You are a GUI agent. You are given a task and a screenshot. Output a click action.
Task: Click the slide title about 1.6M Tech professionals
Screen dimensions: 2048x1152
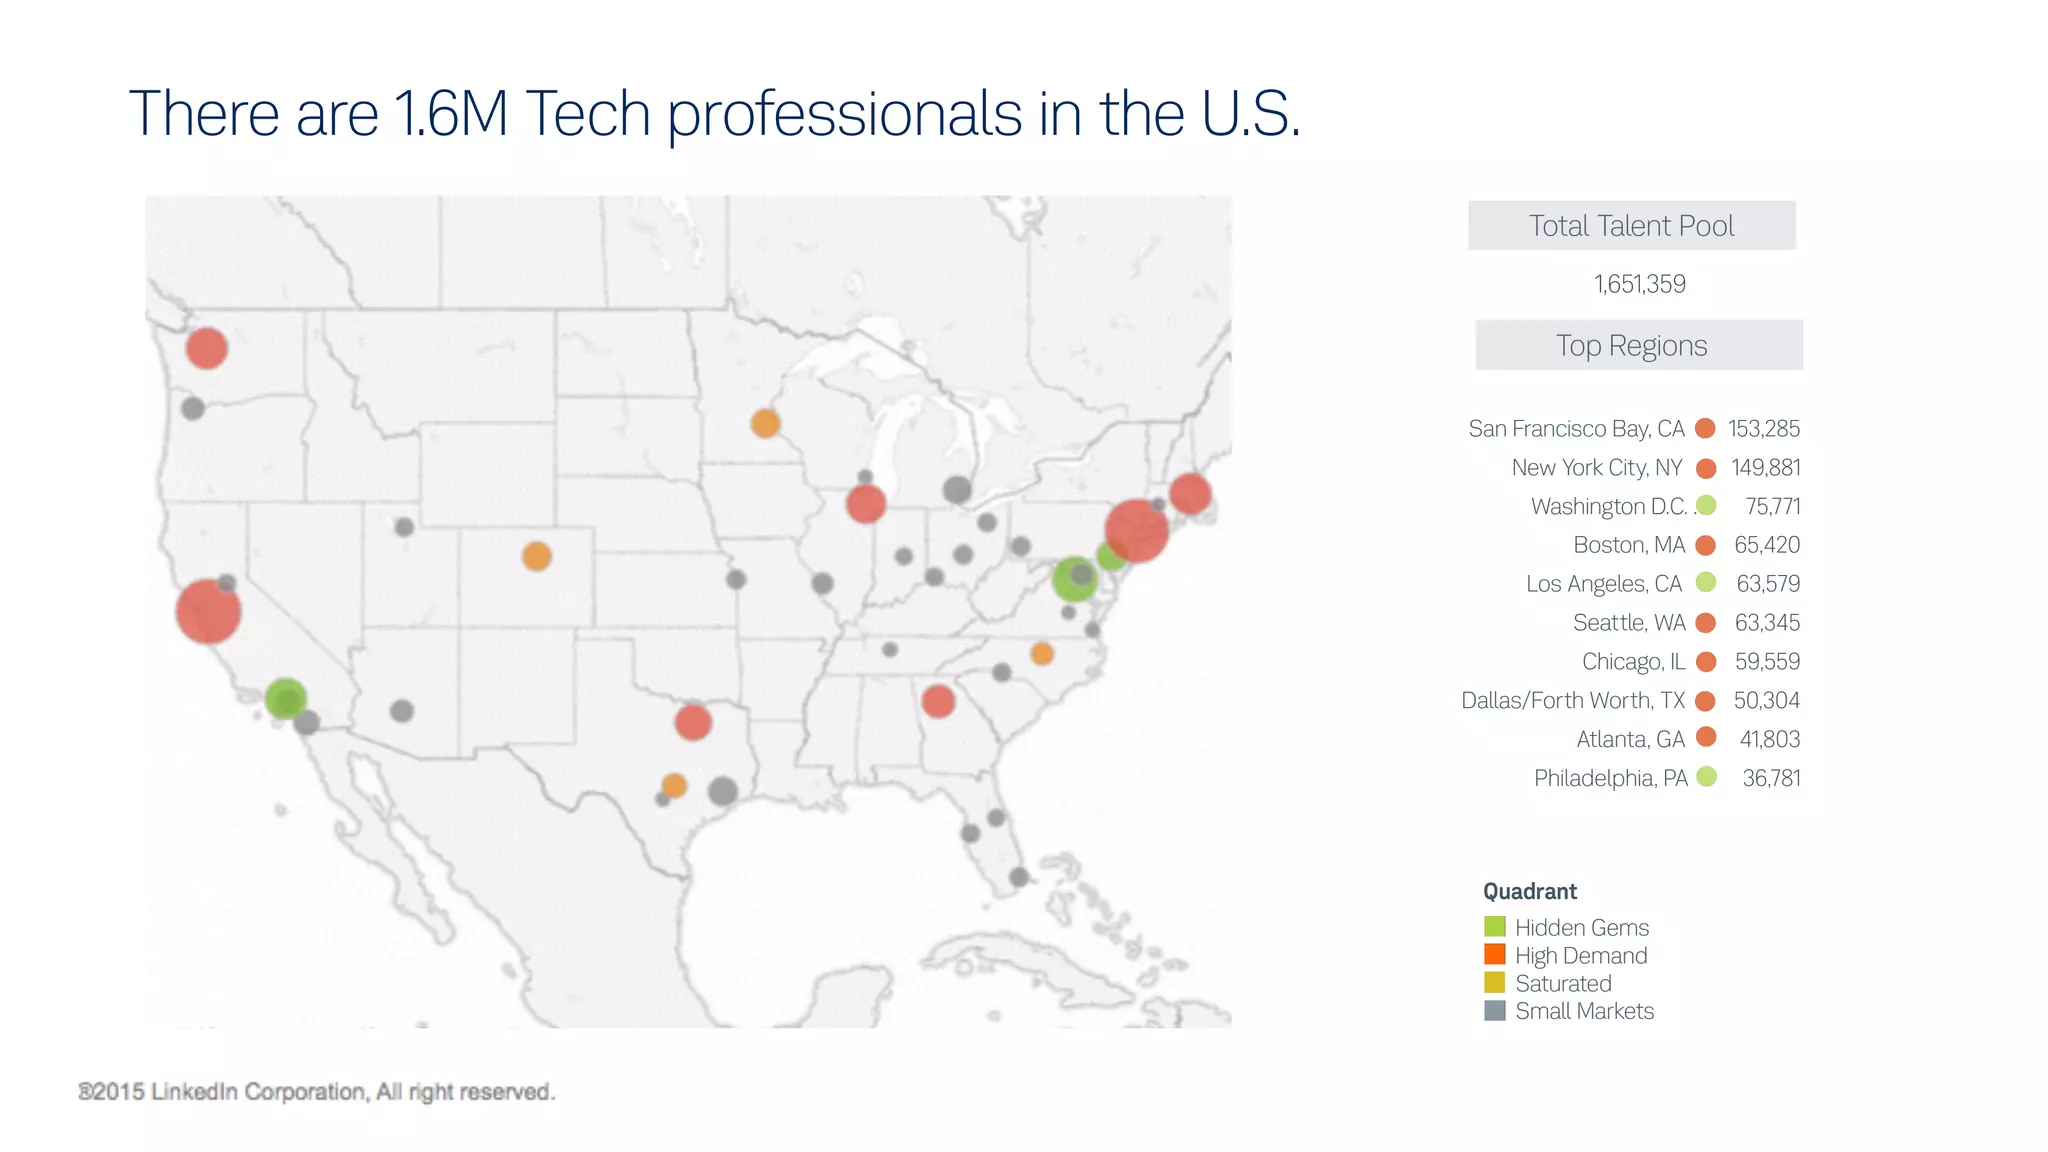pyautogui.click(x=715, y=114)
